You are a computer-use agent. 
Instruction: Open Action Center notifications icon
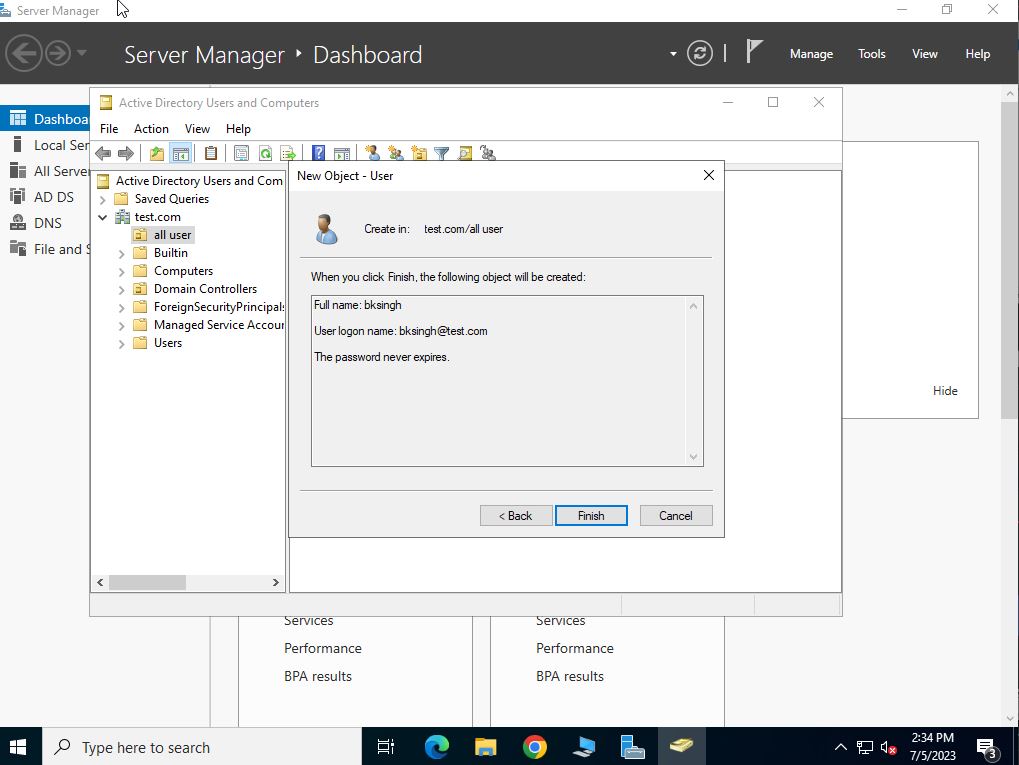987,749
